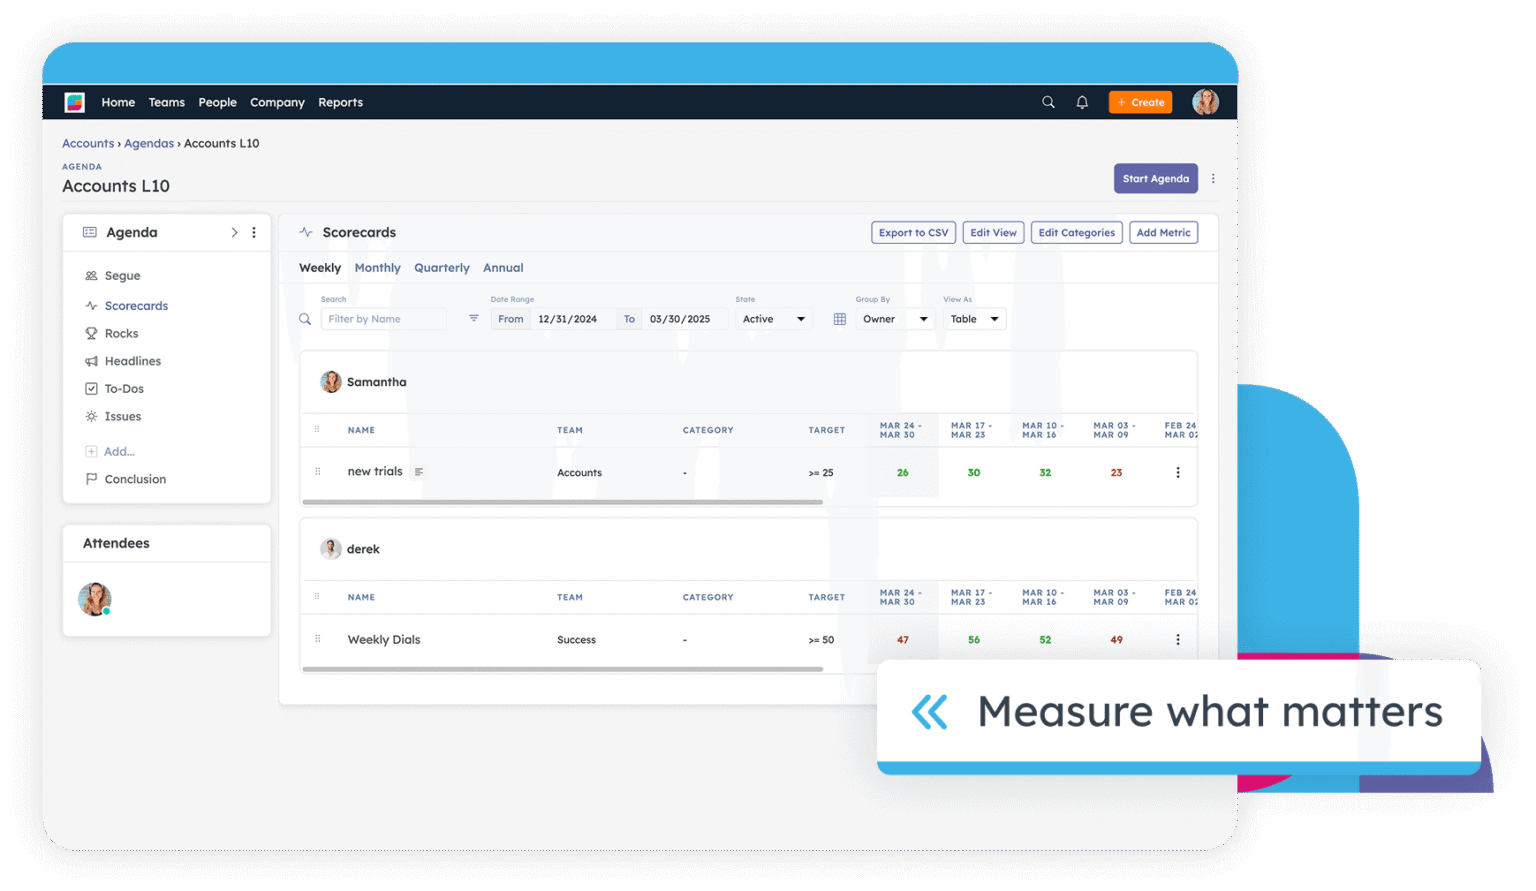Open the View As Table dropdown

tap(974, 319)
